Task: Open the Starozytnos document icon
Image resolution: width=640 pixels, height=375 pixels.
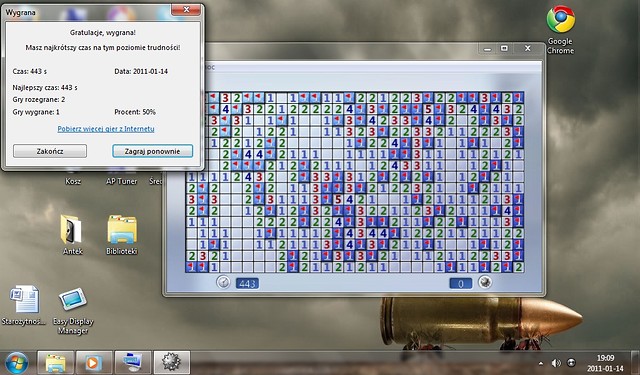Action: click(x=23, y=305)
